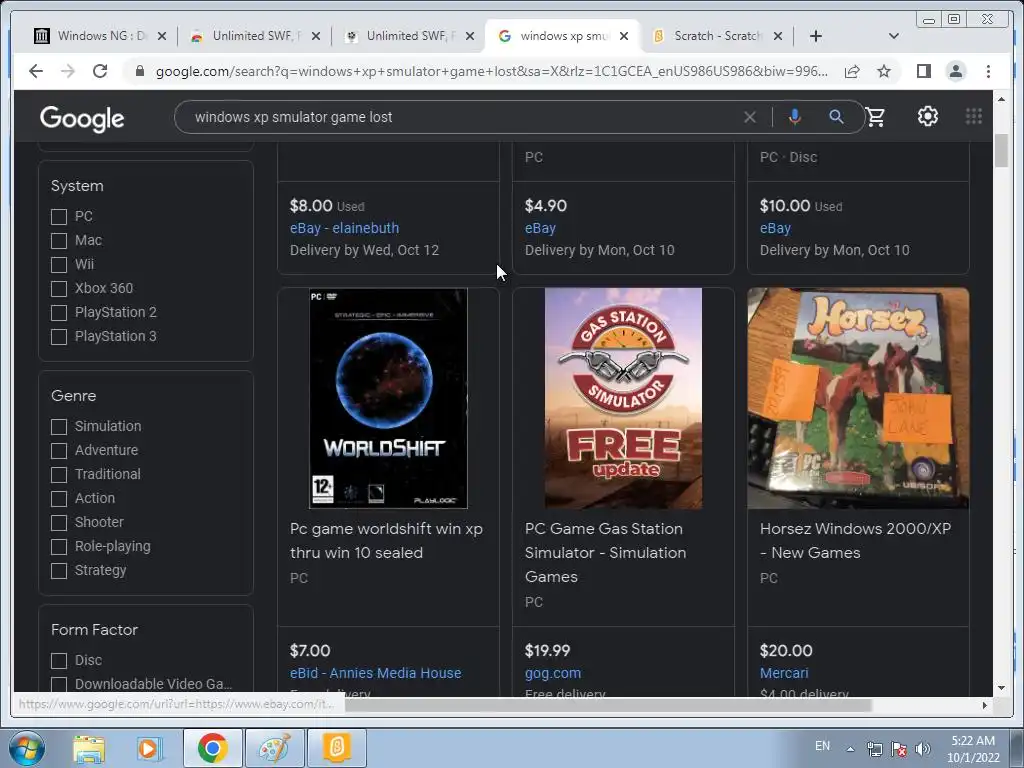
Task: Open Scratch app in taskbar
Action: pos(337,748)
